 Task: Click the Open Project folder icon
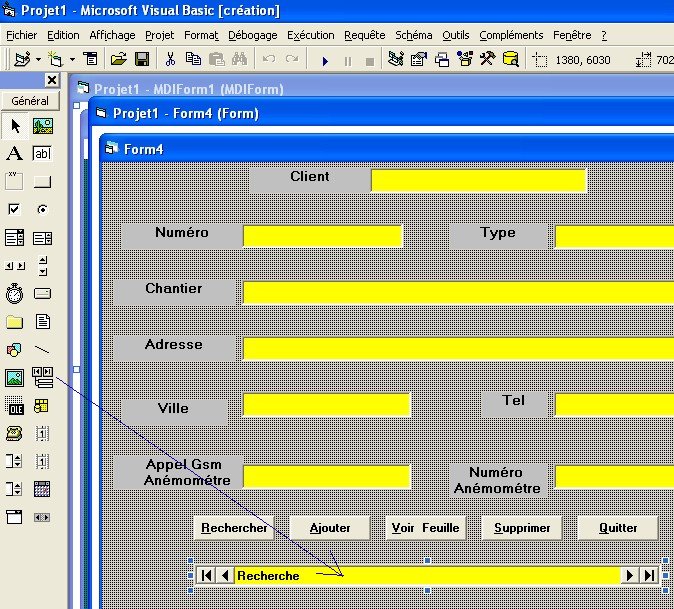[x=118, y=59]
